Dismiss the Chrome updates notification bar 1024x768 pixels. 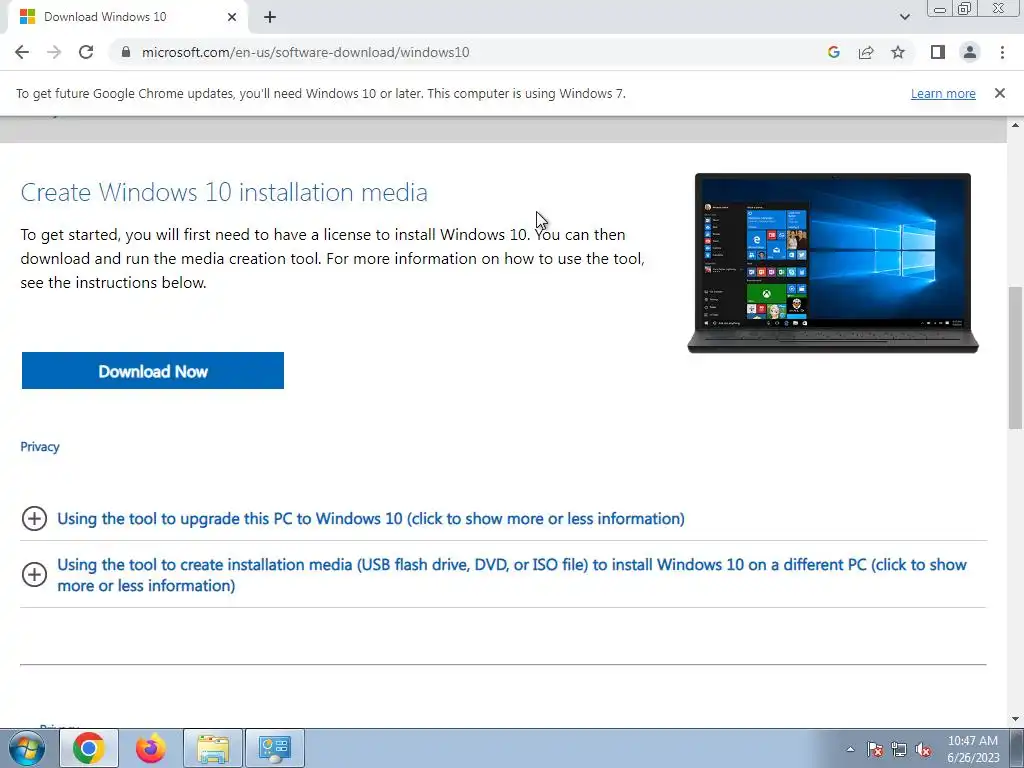[x=999, y=93]
